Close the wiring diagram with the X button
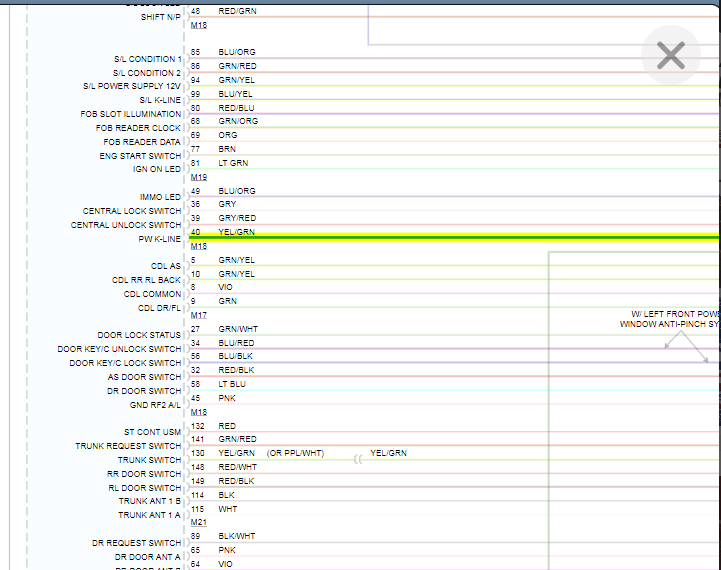This screenshot has width=721, height=570. point(671,55)
